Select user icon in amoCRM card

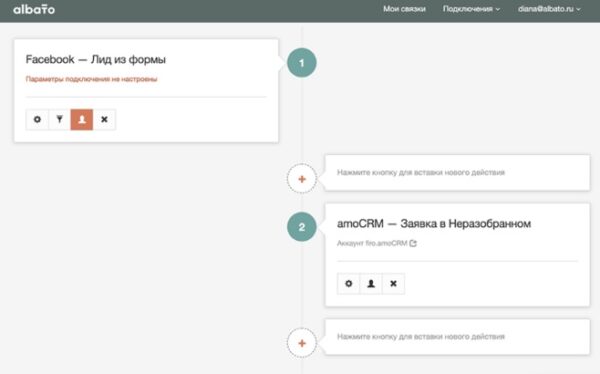click(x=371, y=284)
